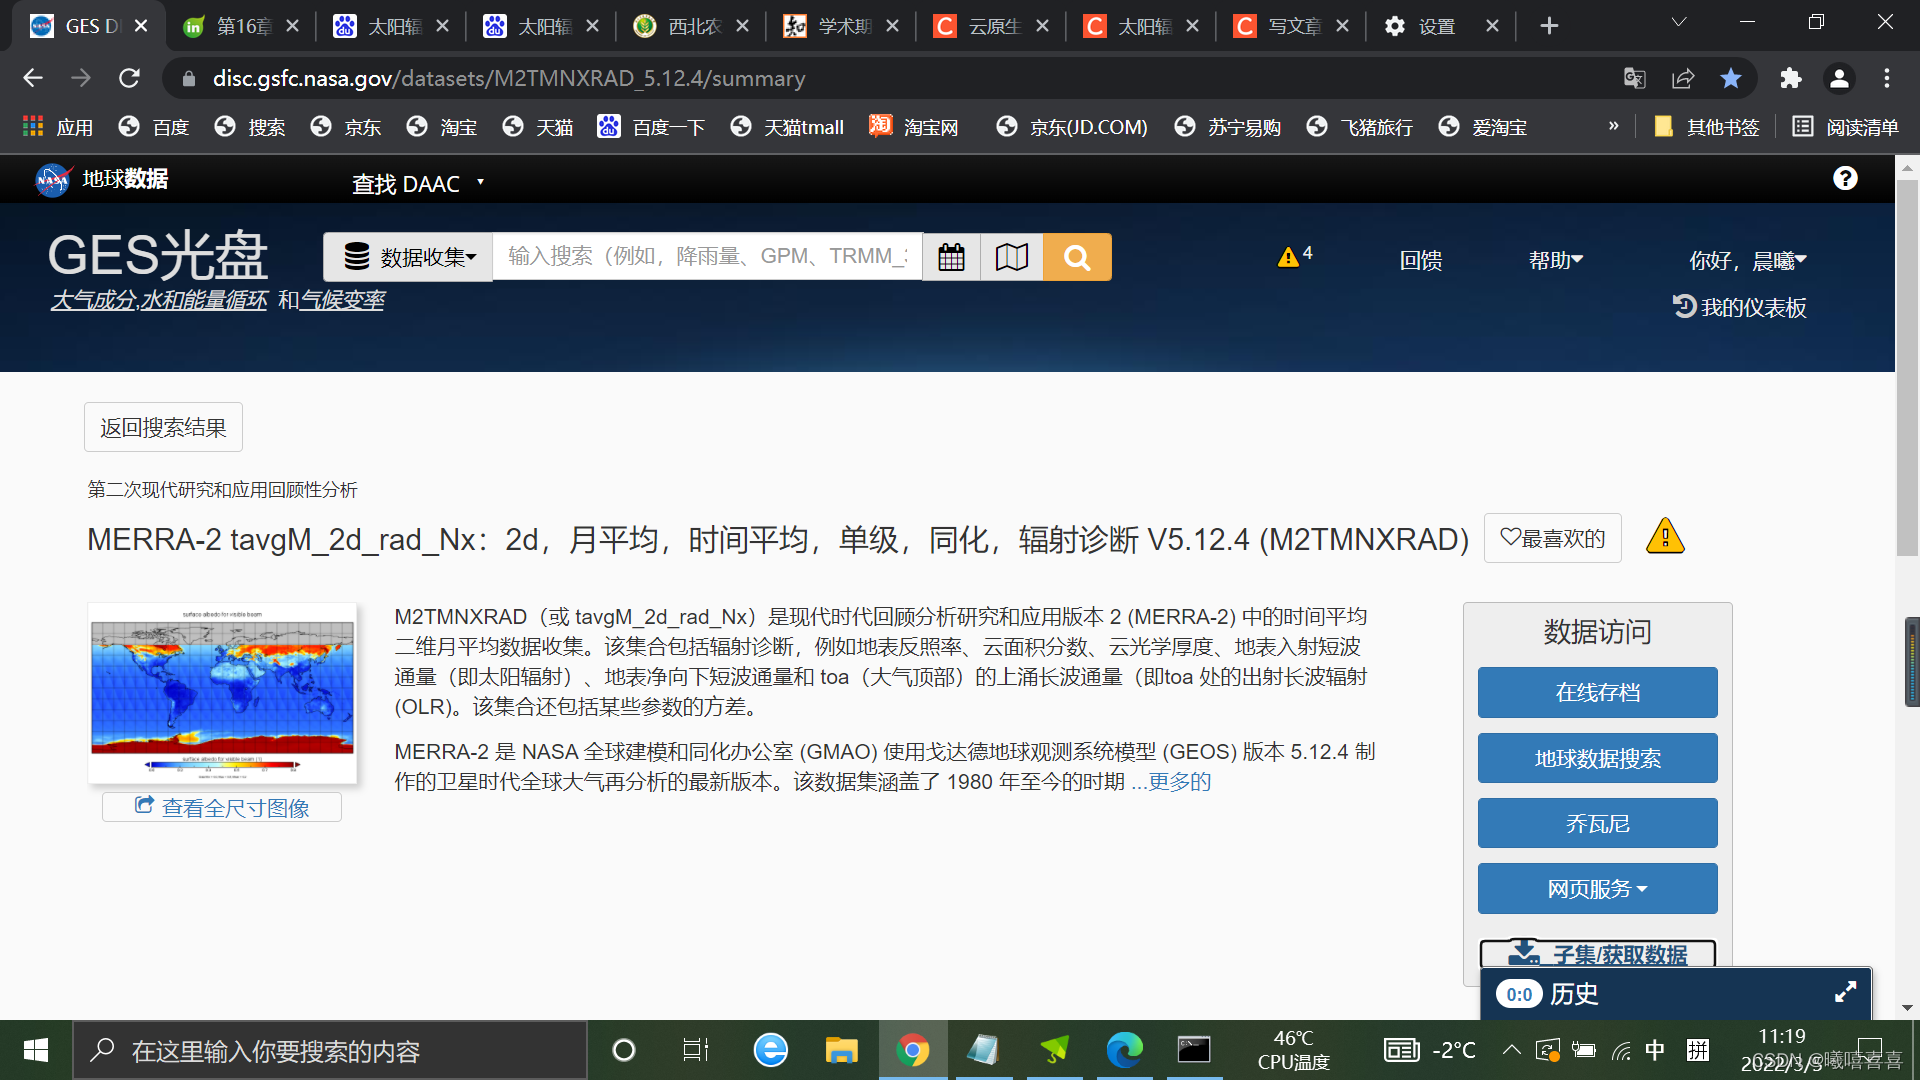
Task: Open the apps grid in bookmarks bar
Action: [x=33, y=126]
